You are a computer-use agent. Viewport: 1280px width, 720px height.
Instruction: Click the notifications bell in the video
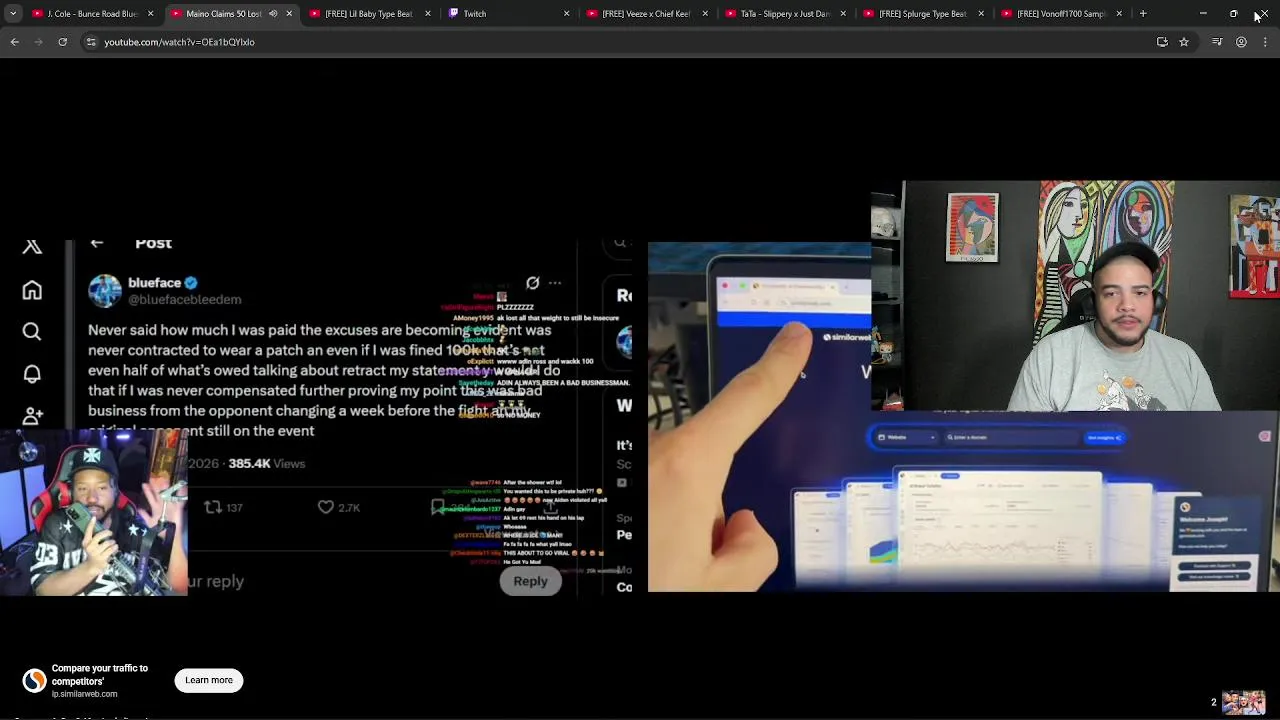point(32,373)
